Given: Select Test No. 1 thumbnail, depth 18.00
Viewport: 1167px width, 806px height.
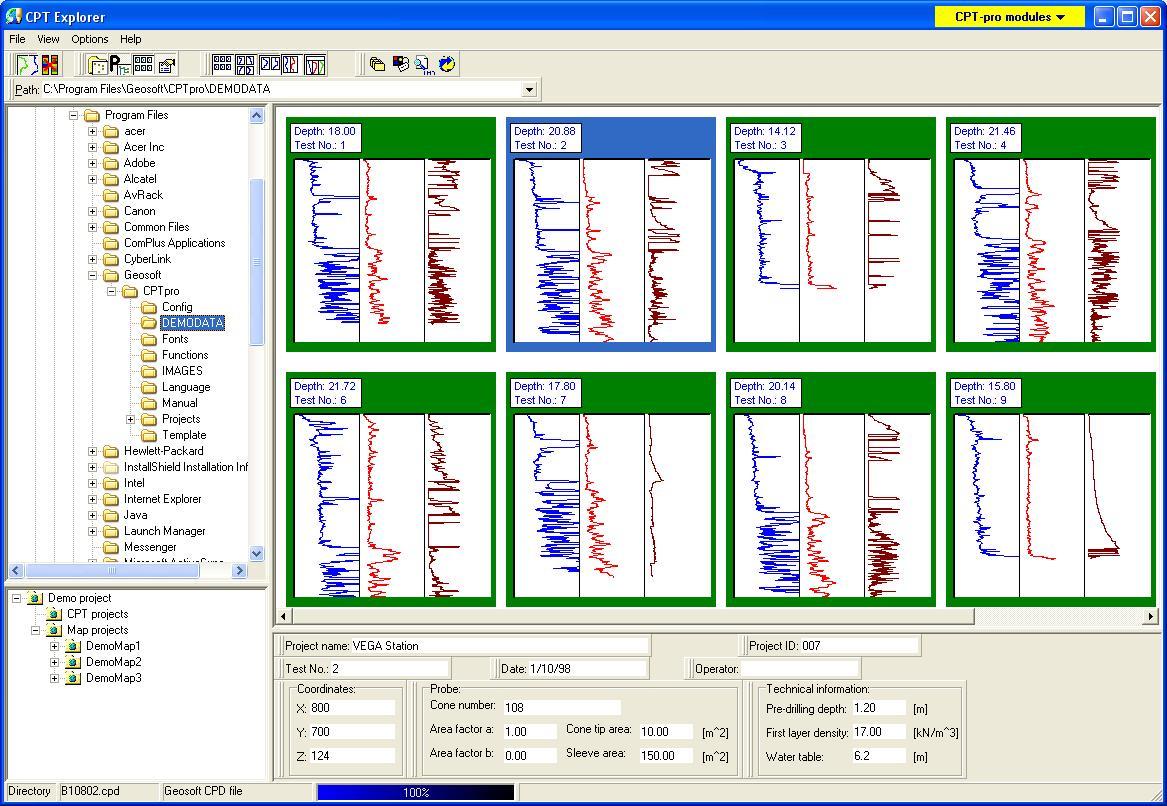Looking at the screenshot, I should [391, 234].
